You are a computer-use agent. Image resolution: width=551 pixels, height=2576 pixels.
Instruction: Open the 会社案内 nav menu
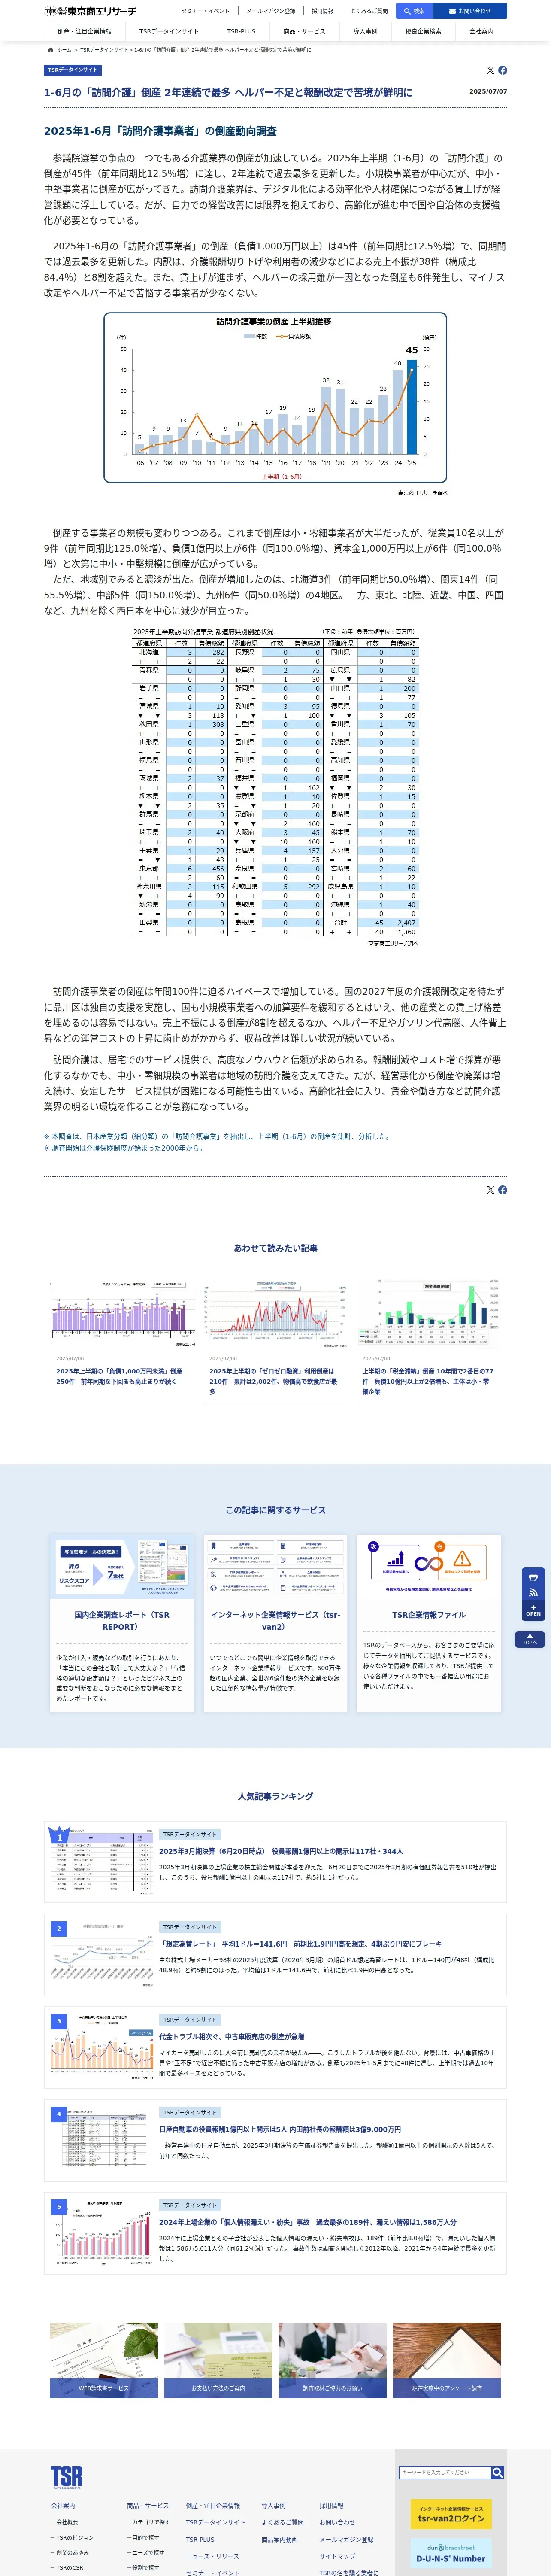(x=481, y=31)
